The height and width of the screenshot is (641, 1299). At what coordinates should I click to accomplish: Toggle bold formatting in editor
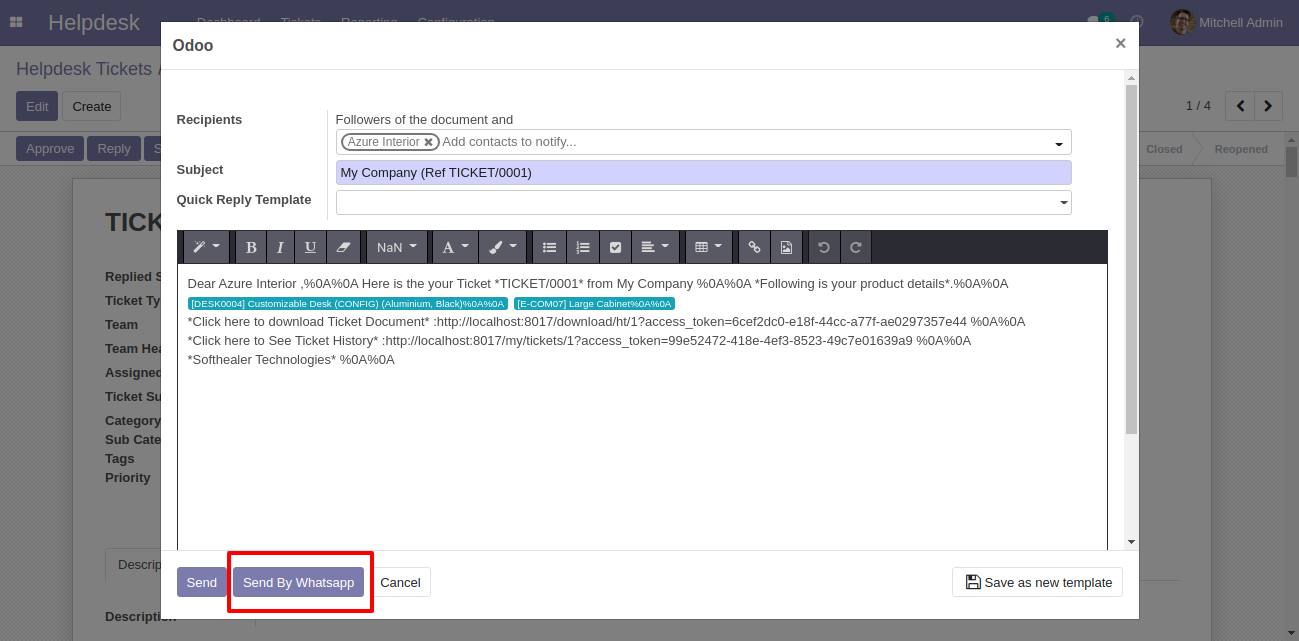pyautogui.click(x=251, y=247)
